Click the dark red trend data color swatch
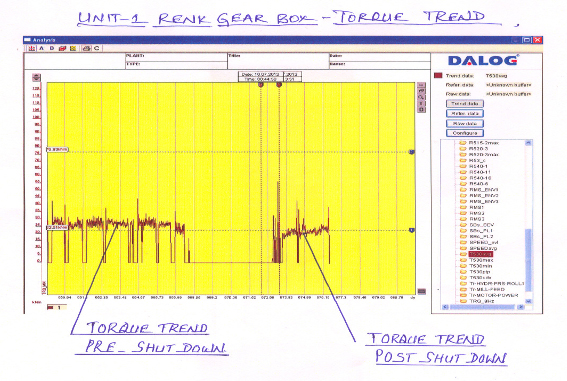Screen dimensions: 567x381 click(438, 76)
